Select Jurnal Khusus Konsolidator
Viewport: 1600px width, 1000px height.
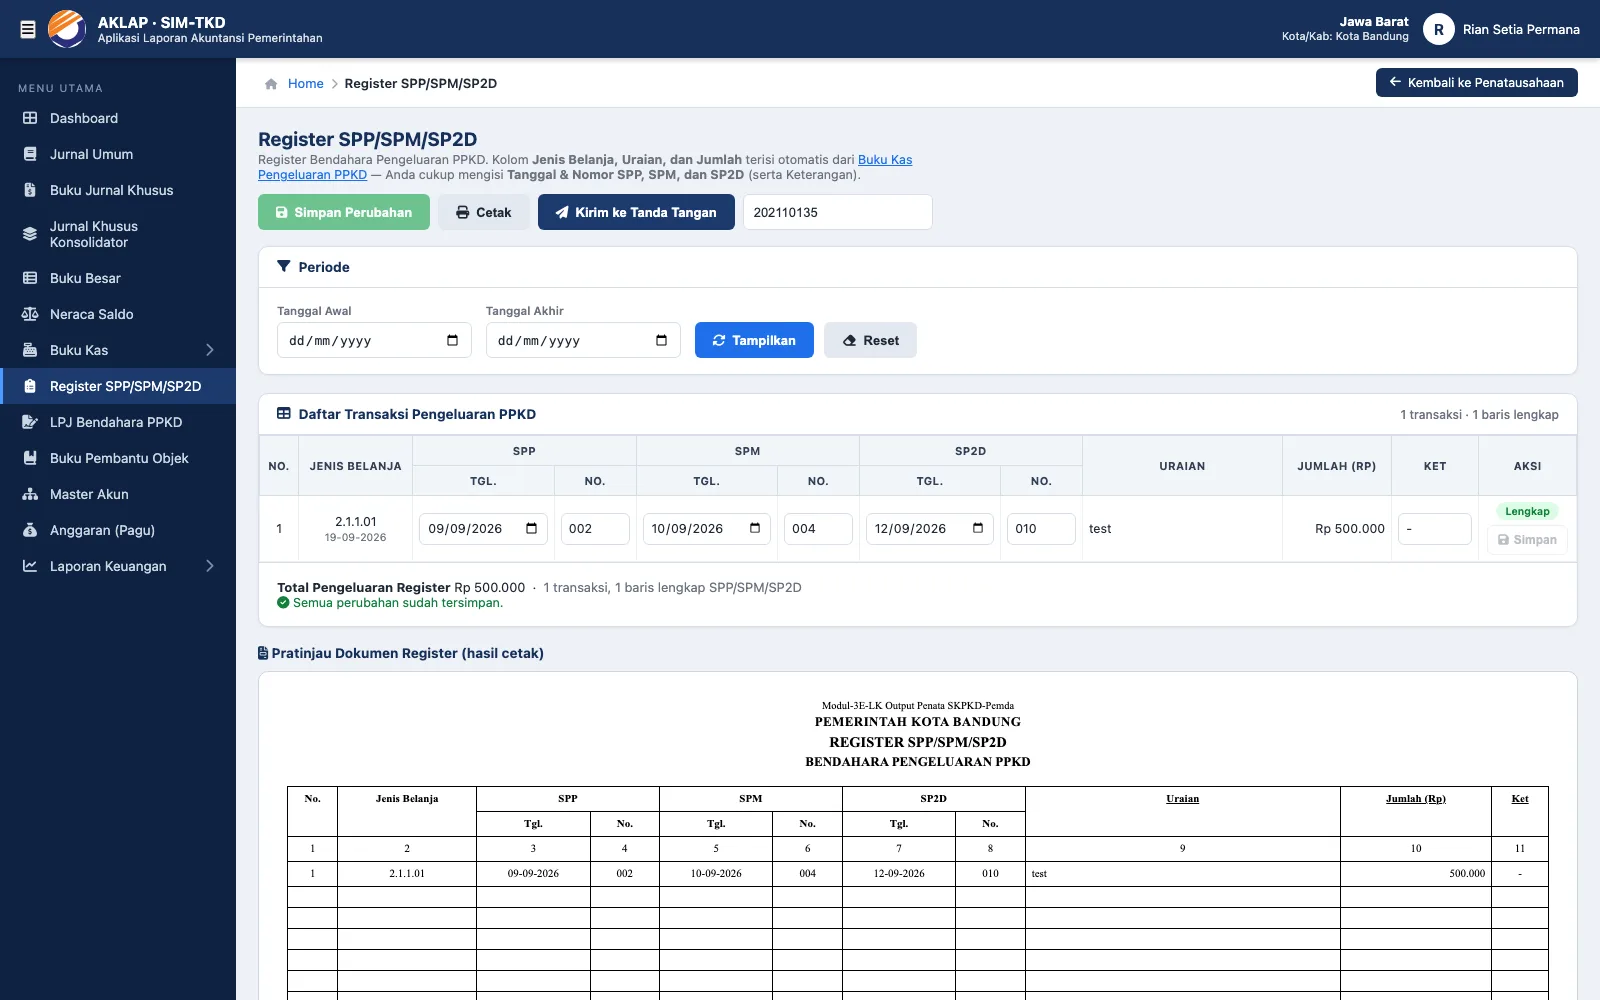coord(118,234)
